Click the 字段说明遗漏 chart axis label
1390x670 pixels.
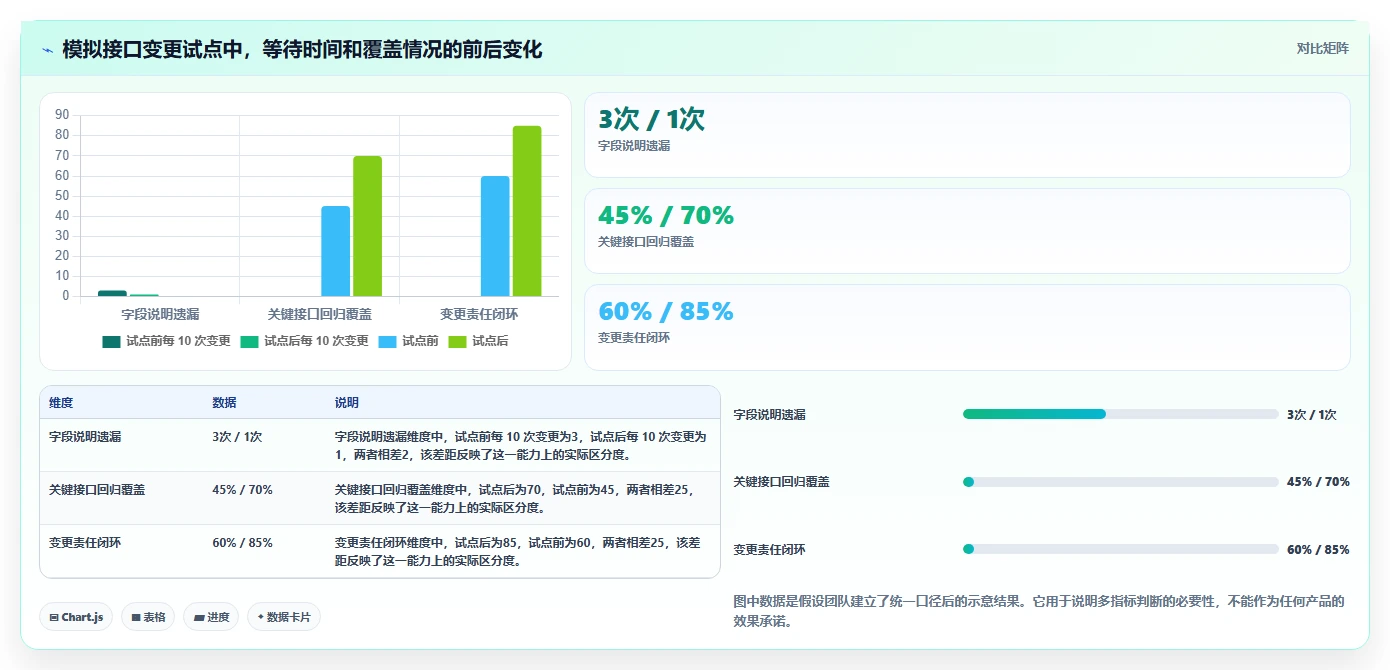point(160,314)
